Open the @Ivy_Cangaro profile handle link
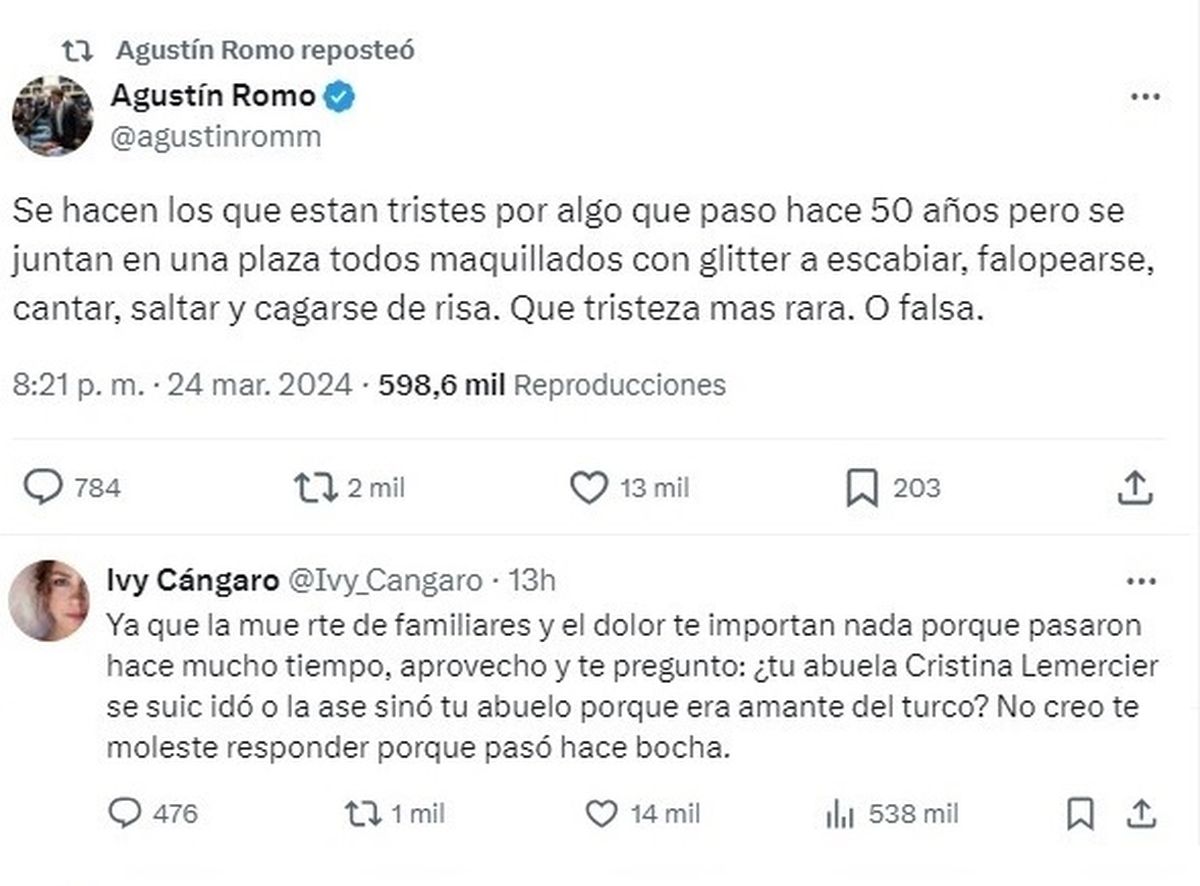1200x886 pixels. [x=384, y=579]
